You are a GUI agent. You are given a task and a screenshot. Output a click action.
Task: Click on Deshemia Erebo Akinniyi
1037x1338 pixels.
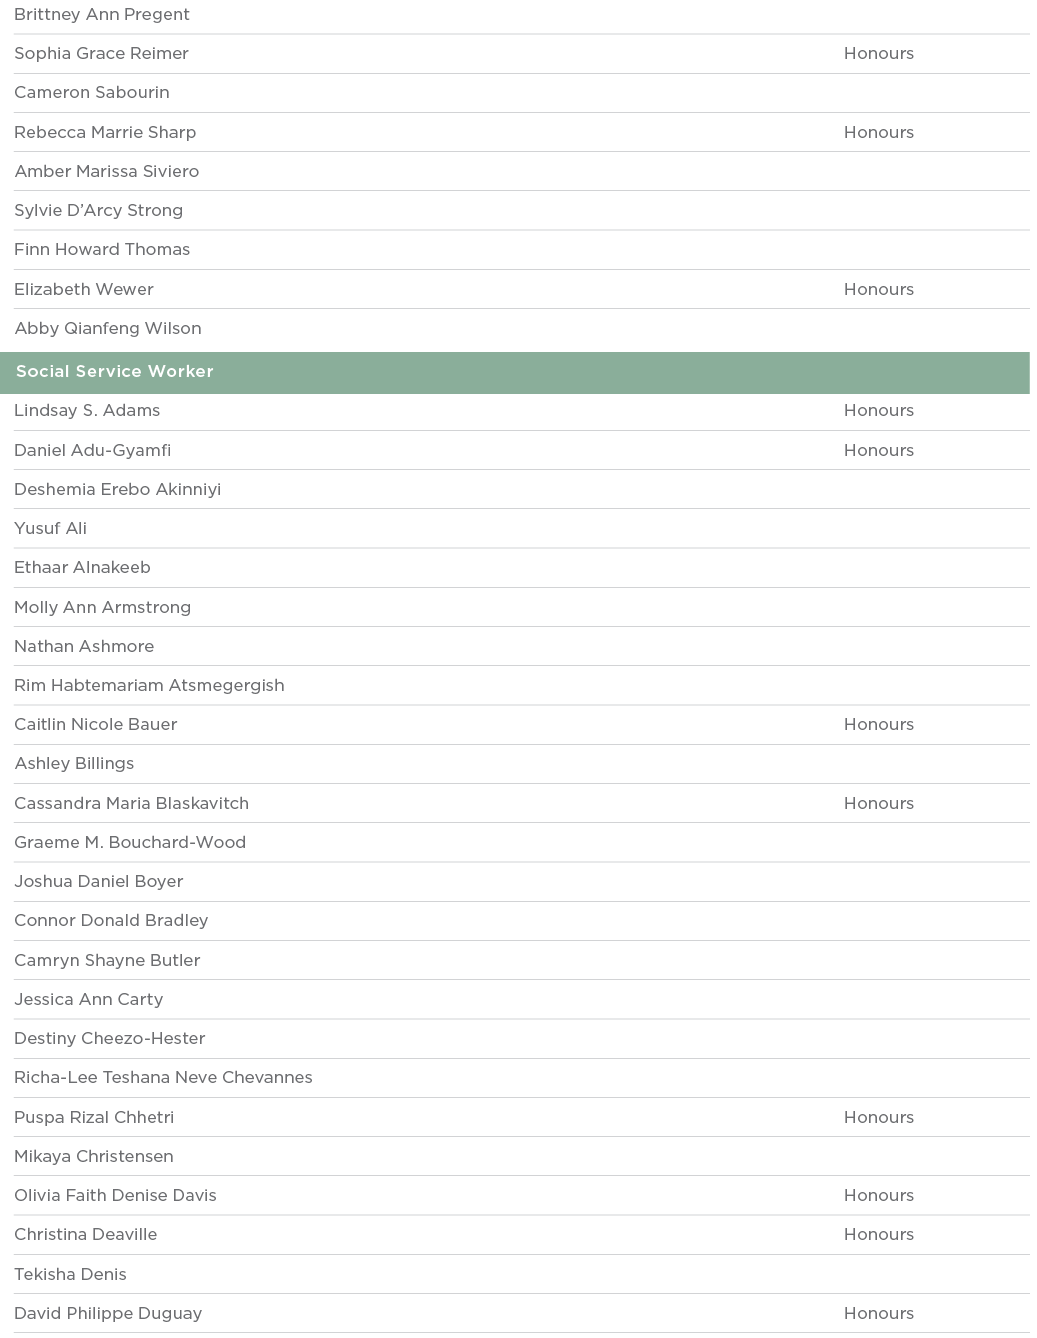[x=117, y=489]
